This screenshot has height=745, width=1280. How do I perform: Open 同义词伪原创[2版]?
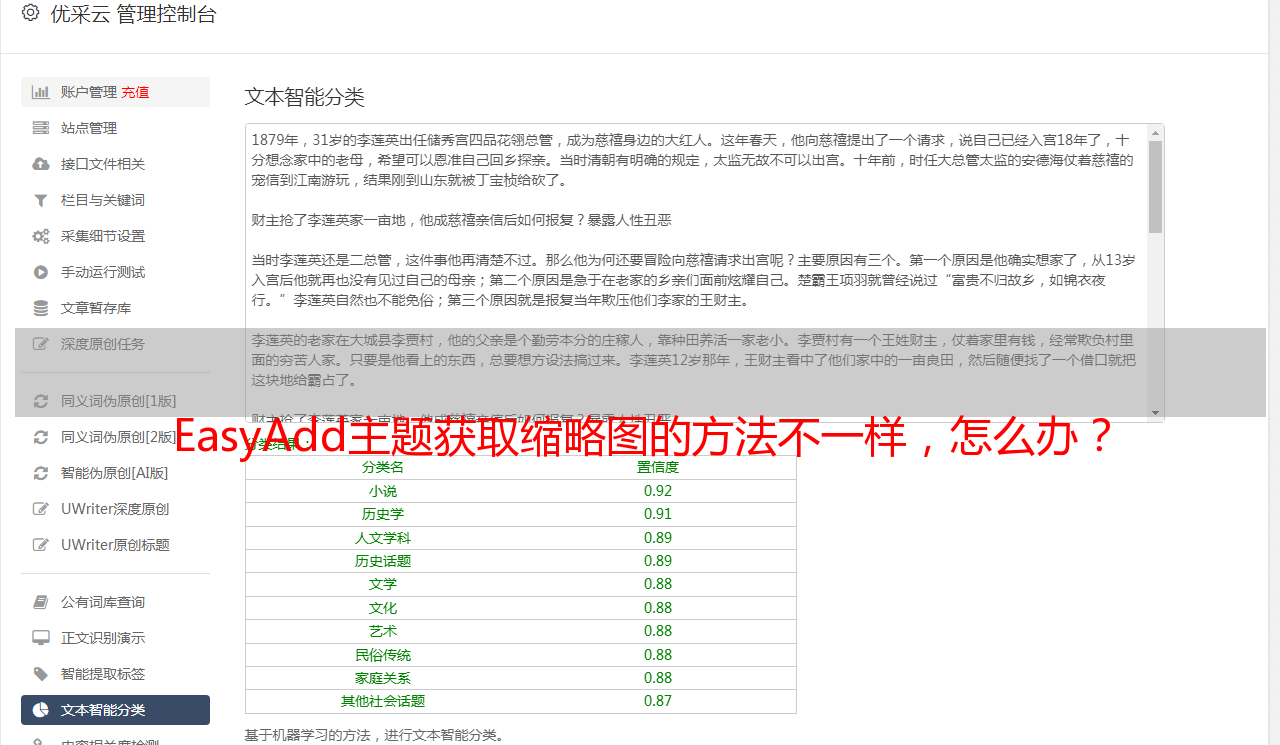click(115, 437)
